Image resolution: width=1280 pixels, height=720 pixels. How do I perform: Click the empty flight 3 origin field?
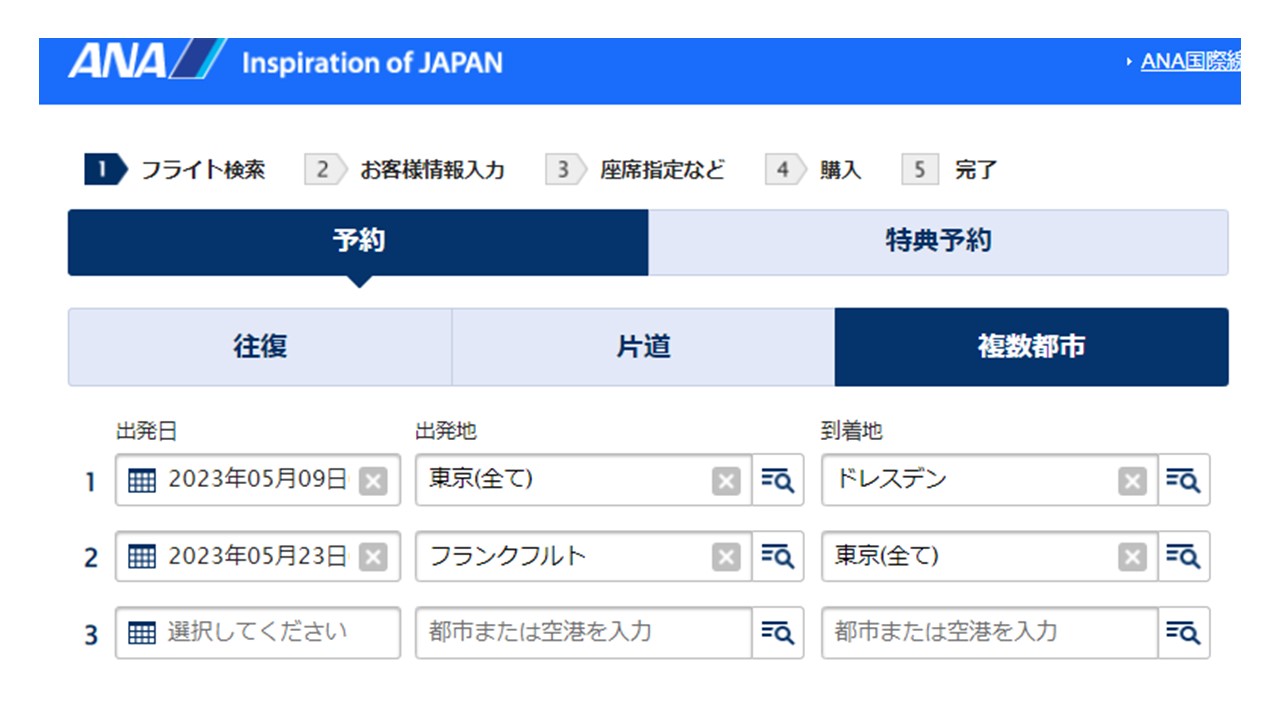pos(584,633)
